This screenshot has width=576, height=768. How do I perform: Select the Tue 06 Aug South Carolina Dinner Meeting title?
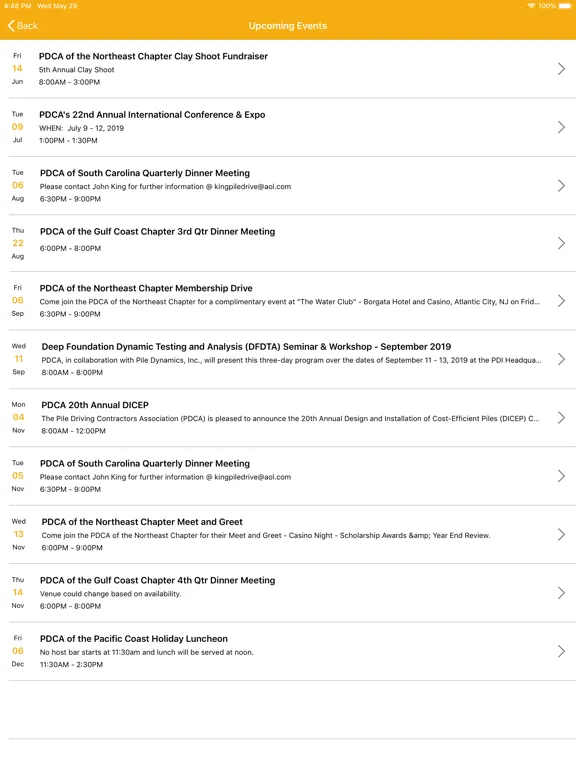point(145,173)
